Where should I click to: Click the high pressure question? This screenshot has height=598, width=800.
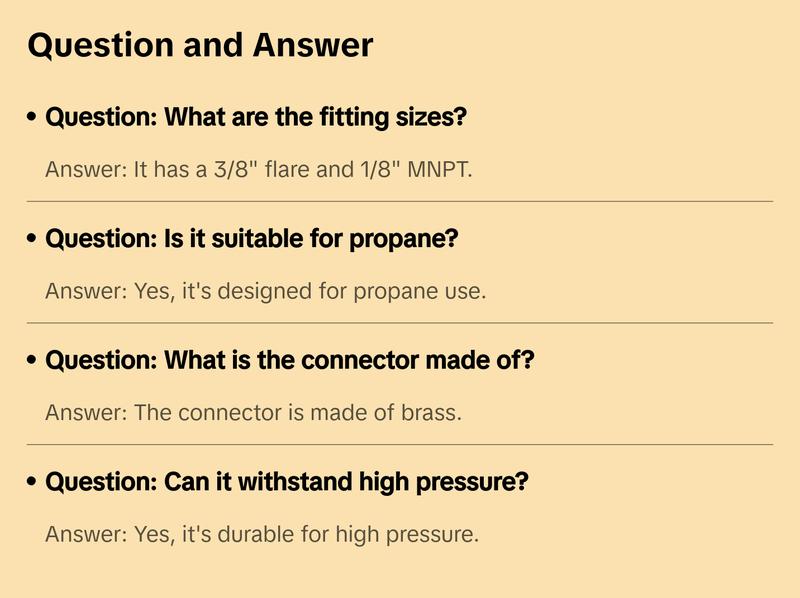click(287, 482)
